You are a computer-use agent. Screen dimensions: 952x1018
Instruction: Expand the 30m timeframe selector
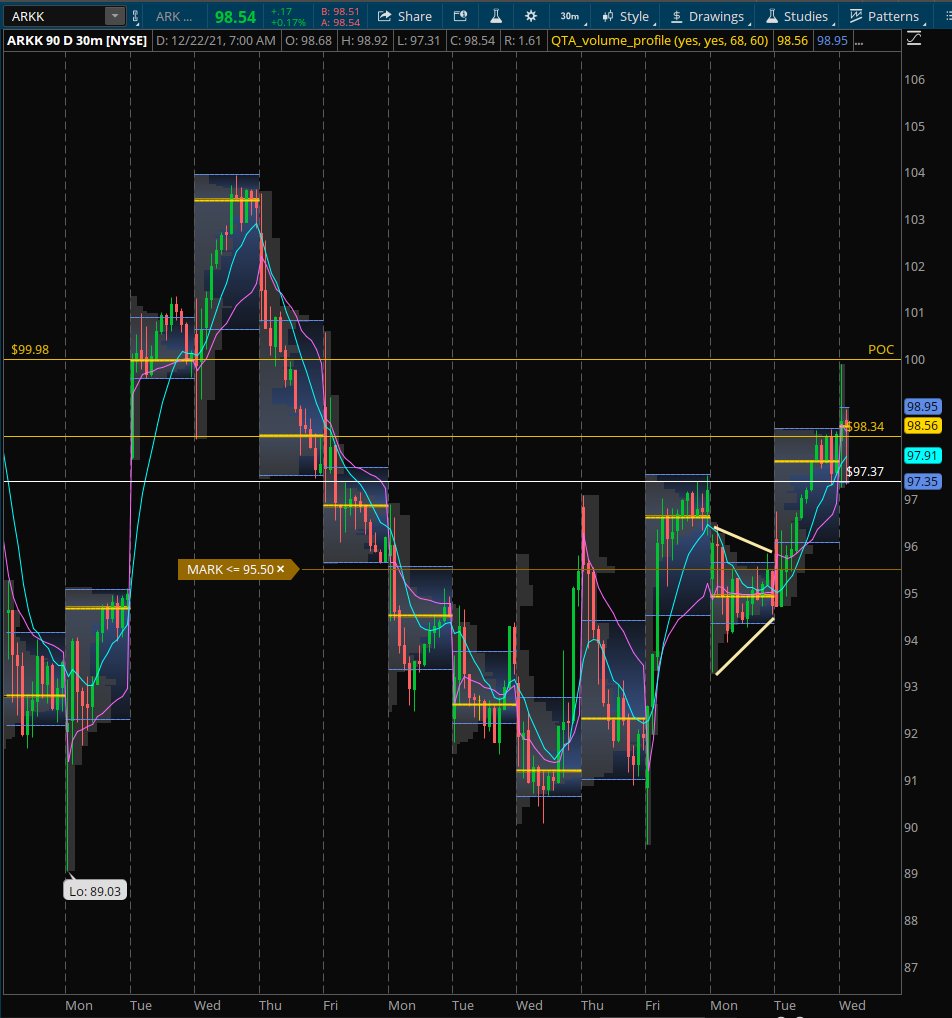pyautogui.click(x=570, y=16)
